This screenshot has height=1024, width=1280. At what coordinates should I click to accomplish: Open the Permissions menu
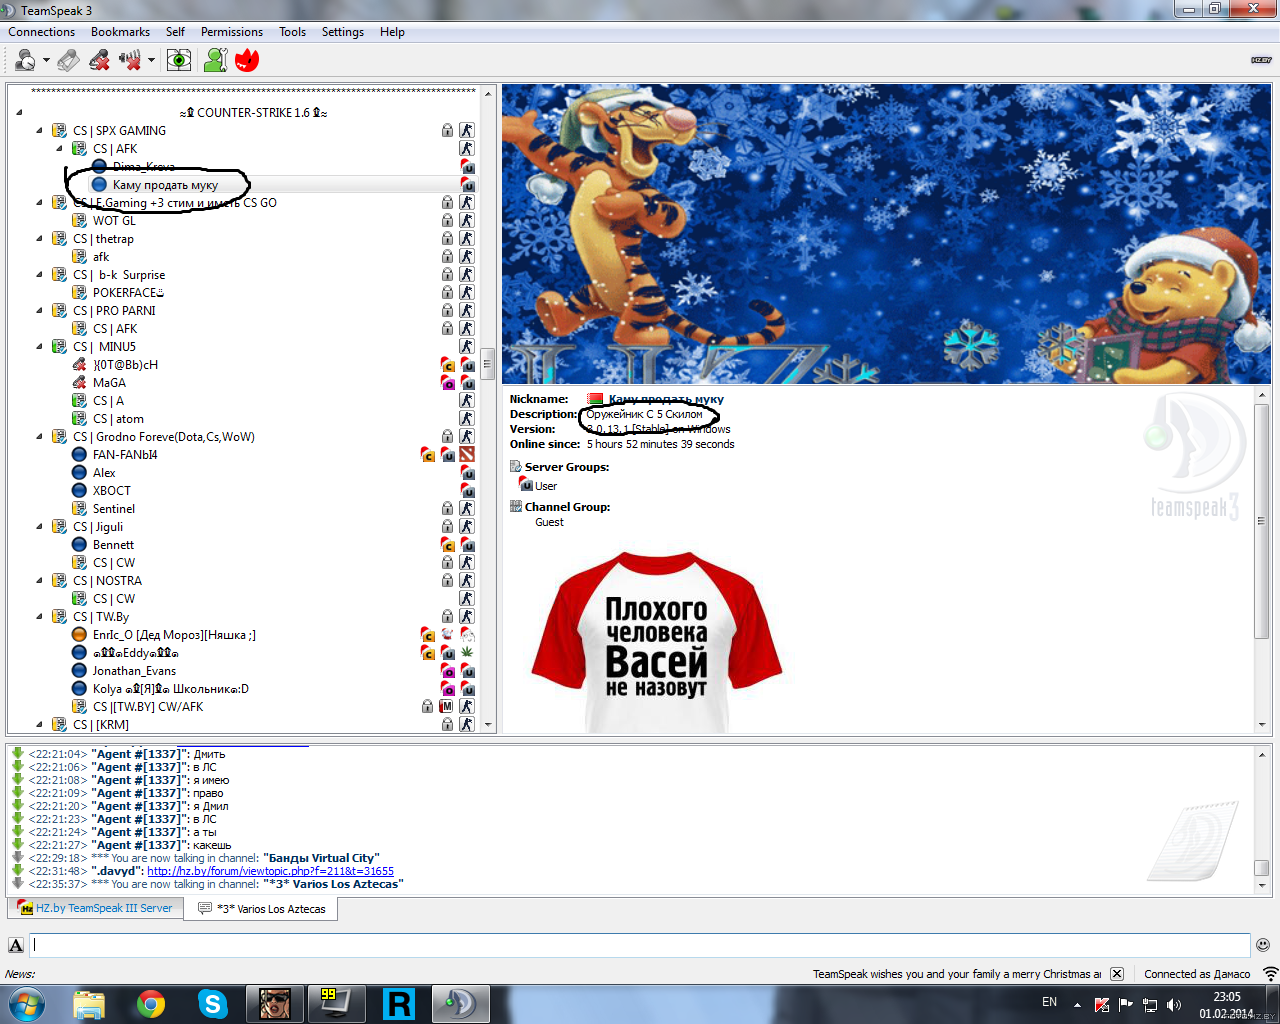232,32
